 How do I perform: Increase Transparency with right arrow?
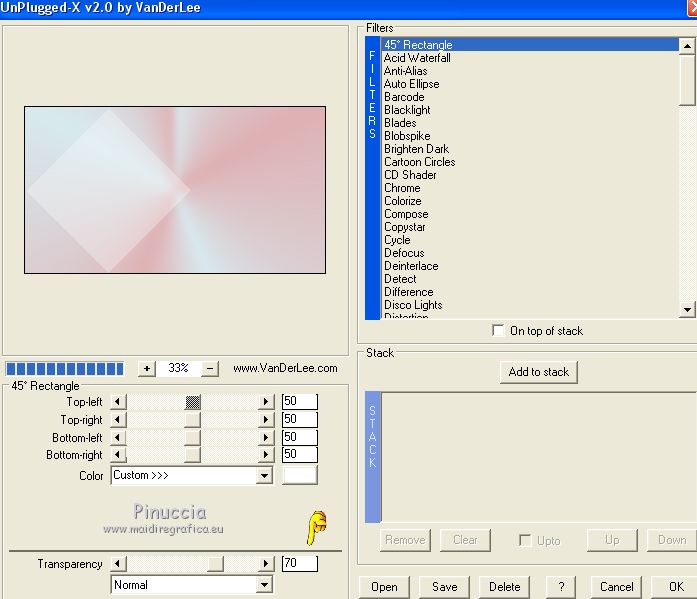pyautogui.click(x=265, y=564)
